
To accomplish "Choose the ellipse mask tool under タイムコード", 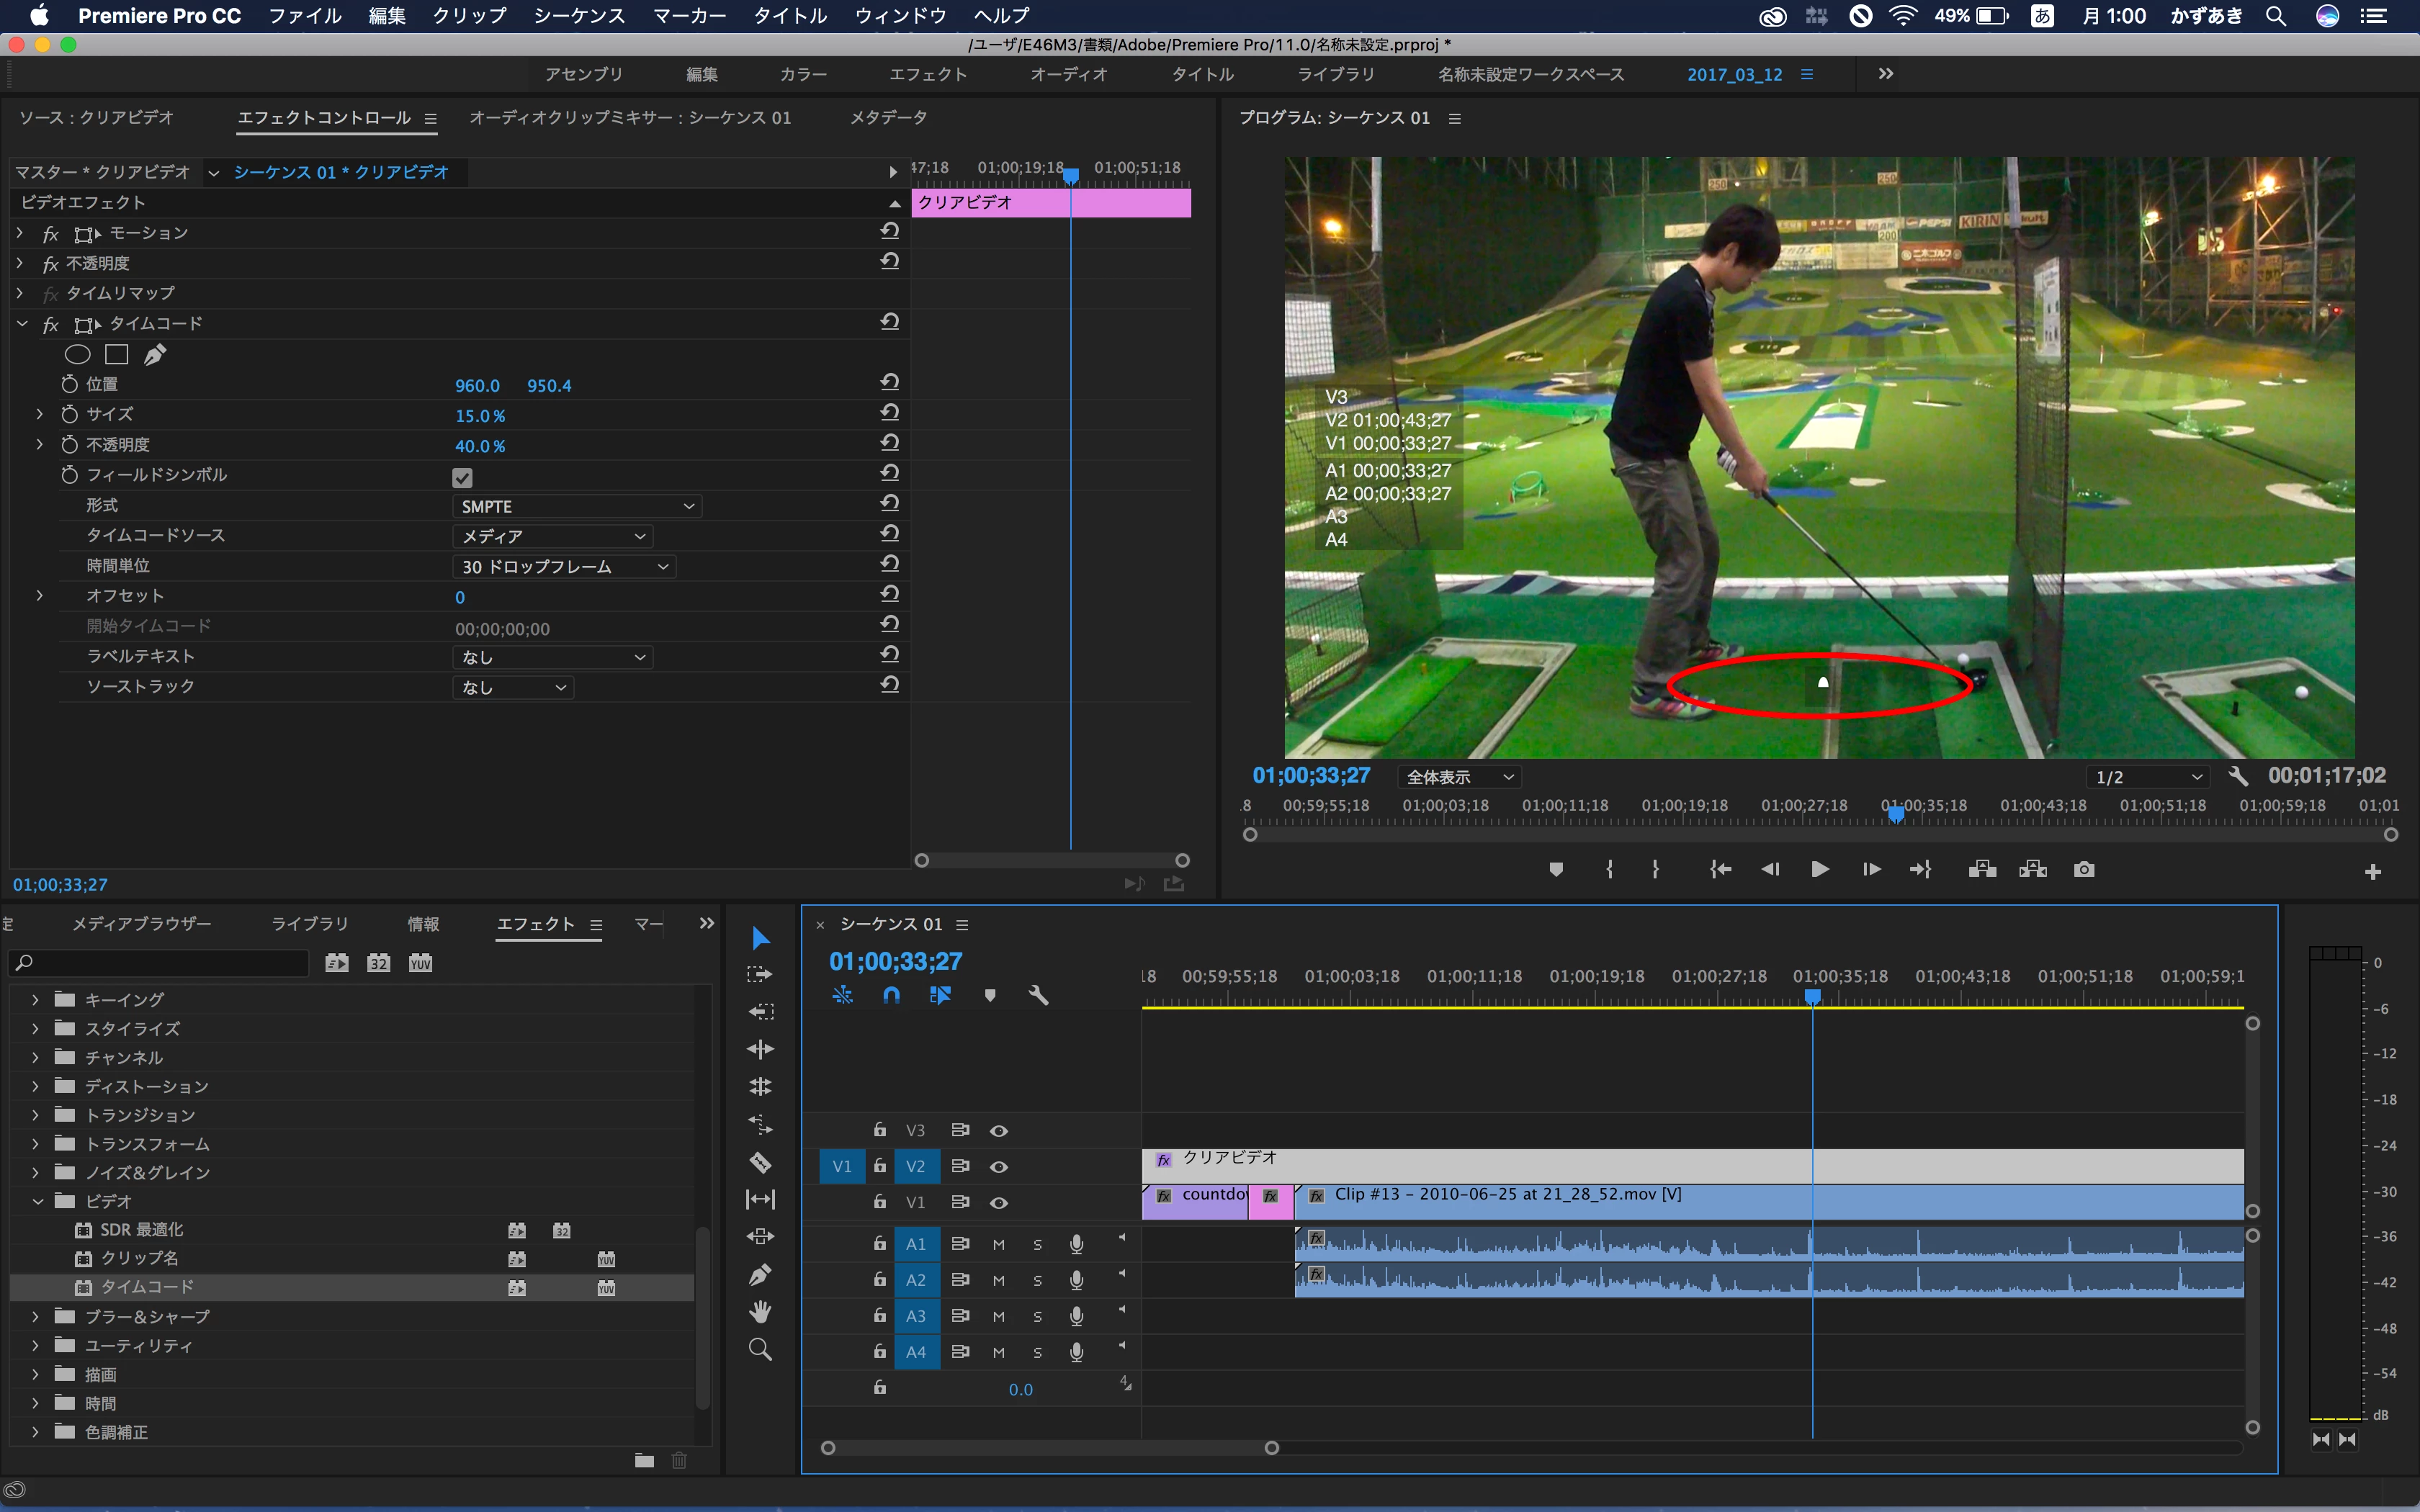I will point(78,354).
